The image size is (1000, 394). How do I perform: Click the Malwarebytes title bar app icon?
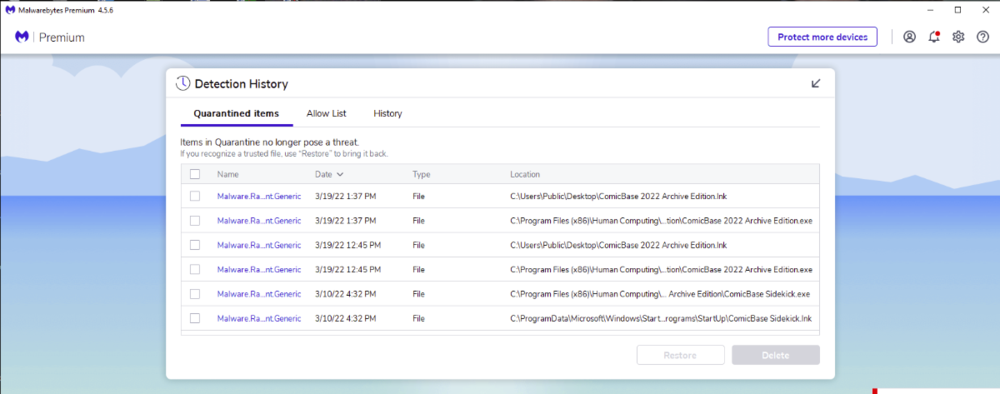(x=11, y=10)
